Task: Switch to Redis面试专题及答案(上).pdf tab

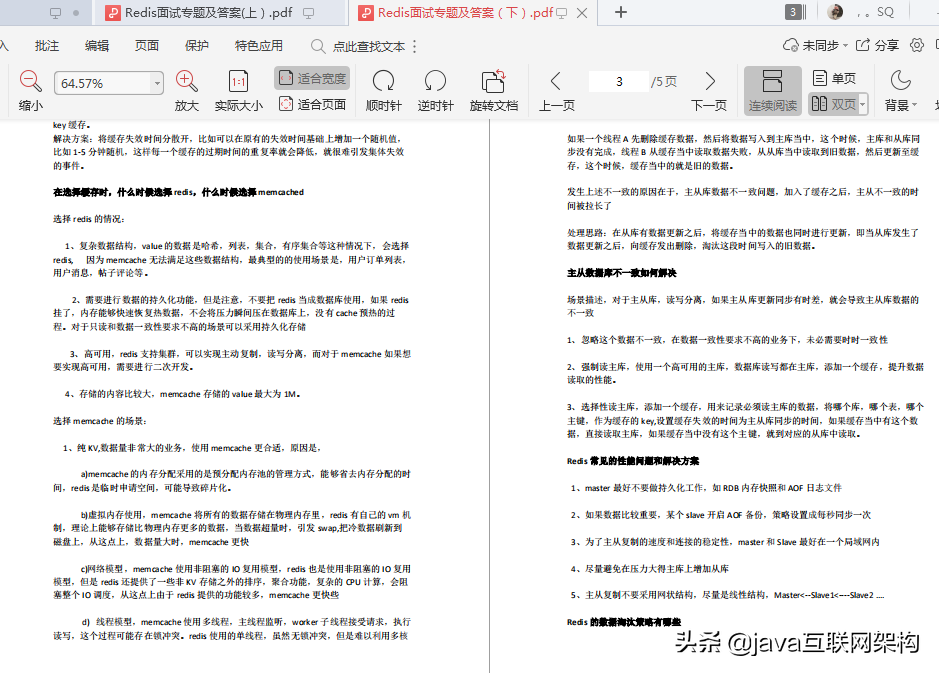Action: 208,13
